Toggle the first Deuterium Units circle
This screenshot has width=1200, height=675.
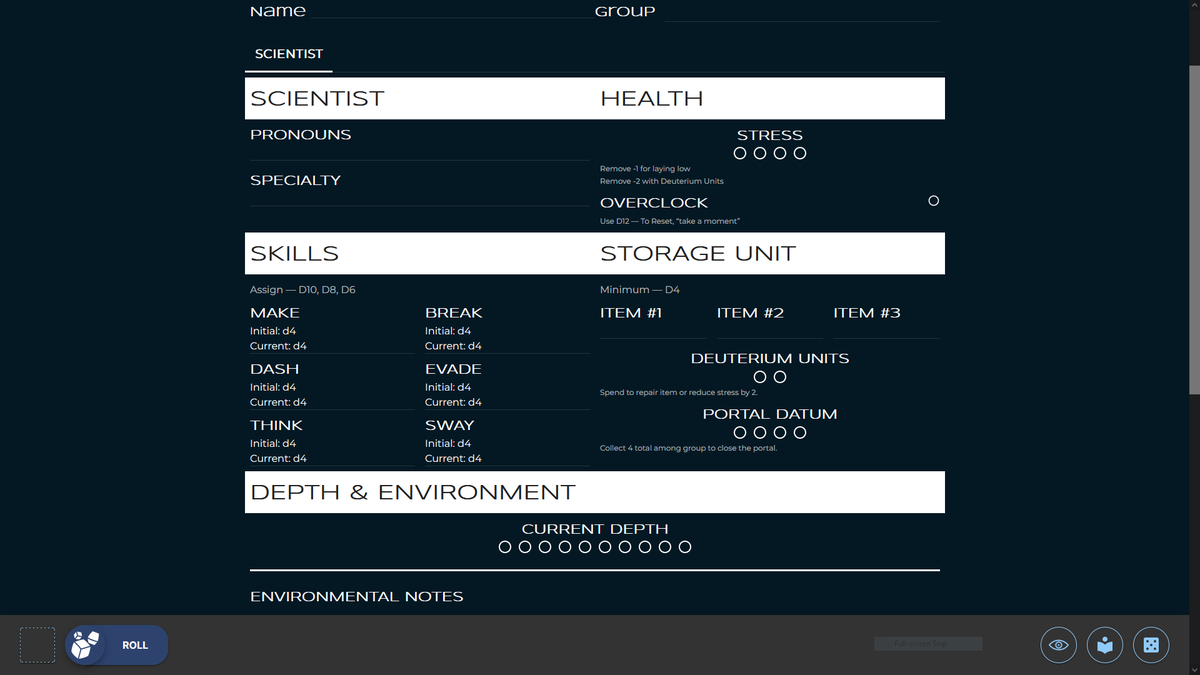point(760,377)
